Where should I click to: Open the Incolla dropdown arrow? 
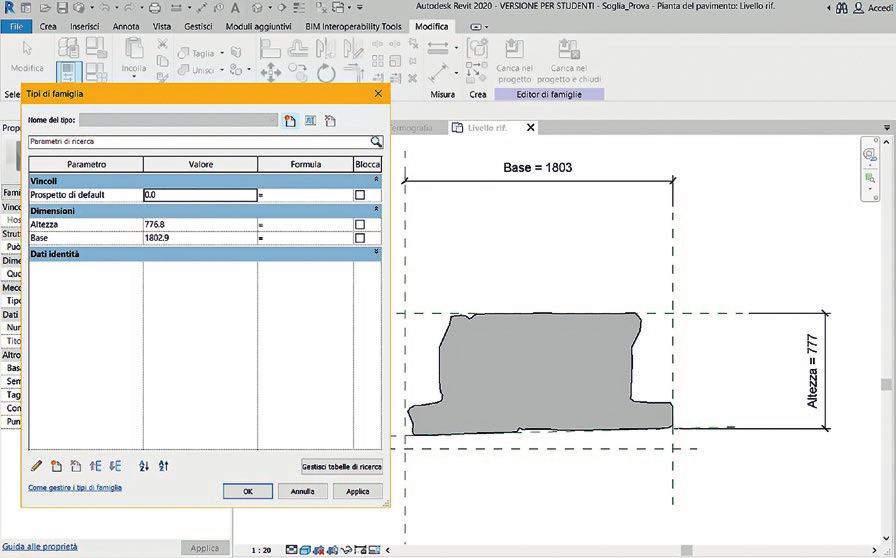(134, 77)
